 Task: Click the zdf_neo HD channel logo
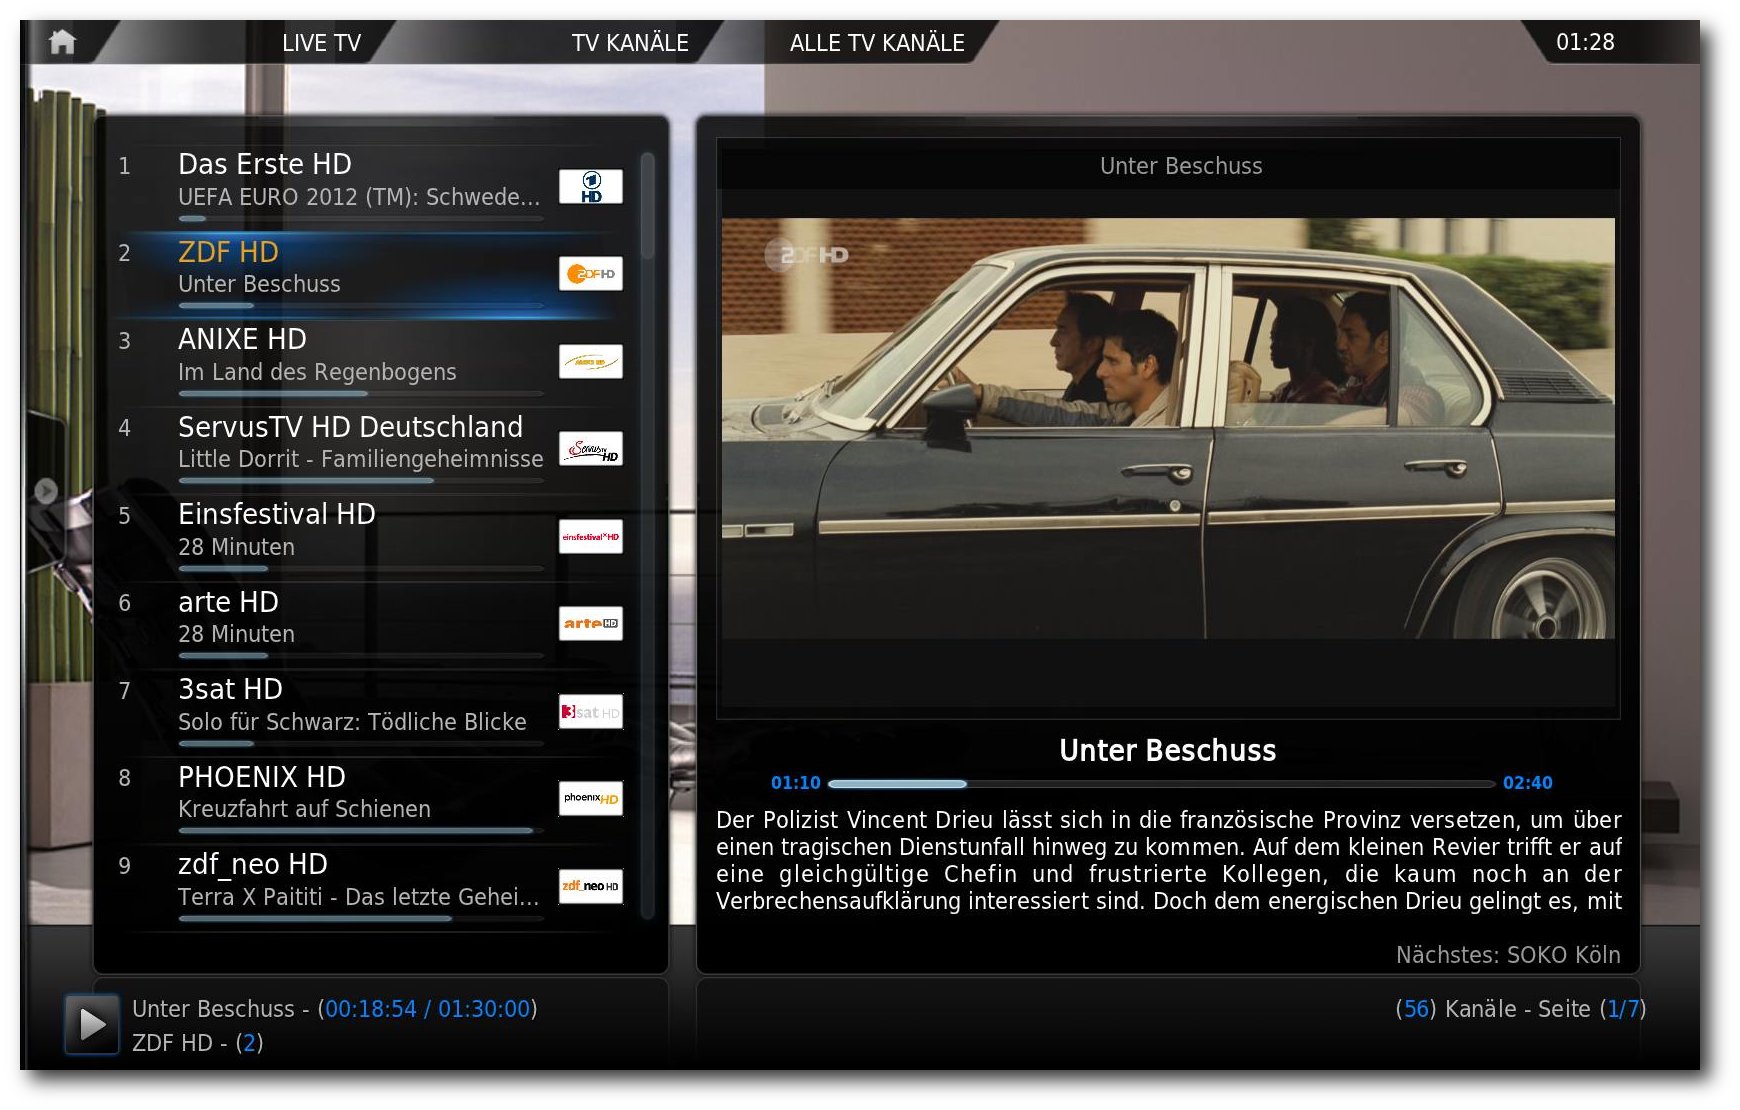point(590,886)
